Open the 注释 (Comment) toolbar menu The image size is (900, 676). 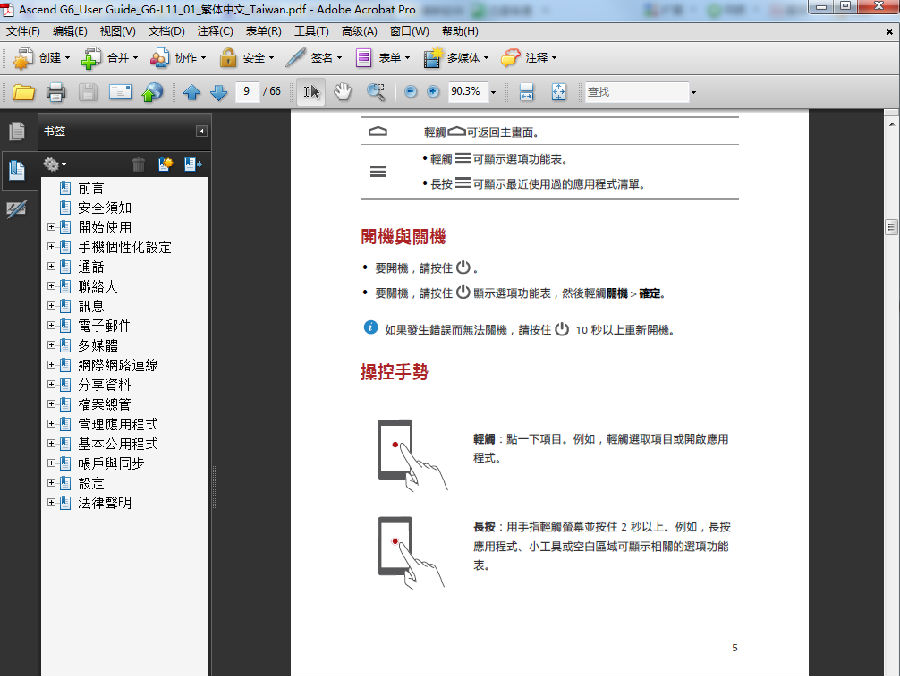pos(528,58)
